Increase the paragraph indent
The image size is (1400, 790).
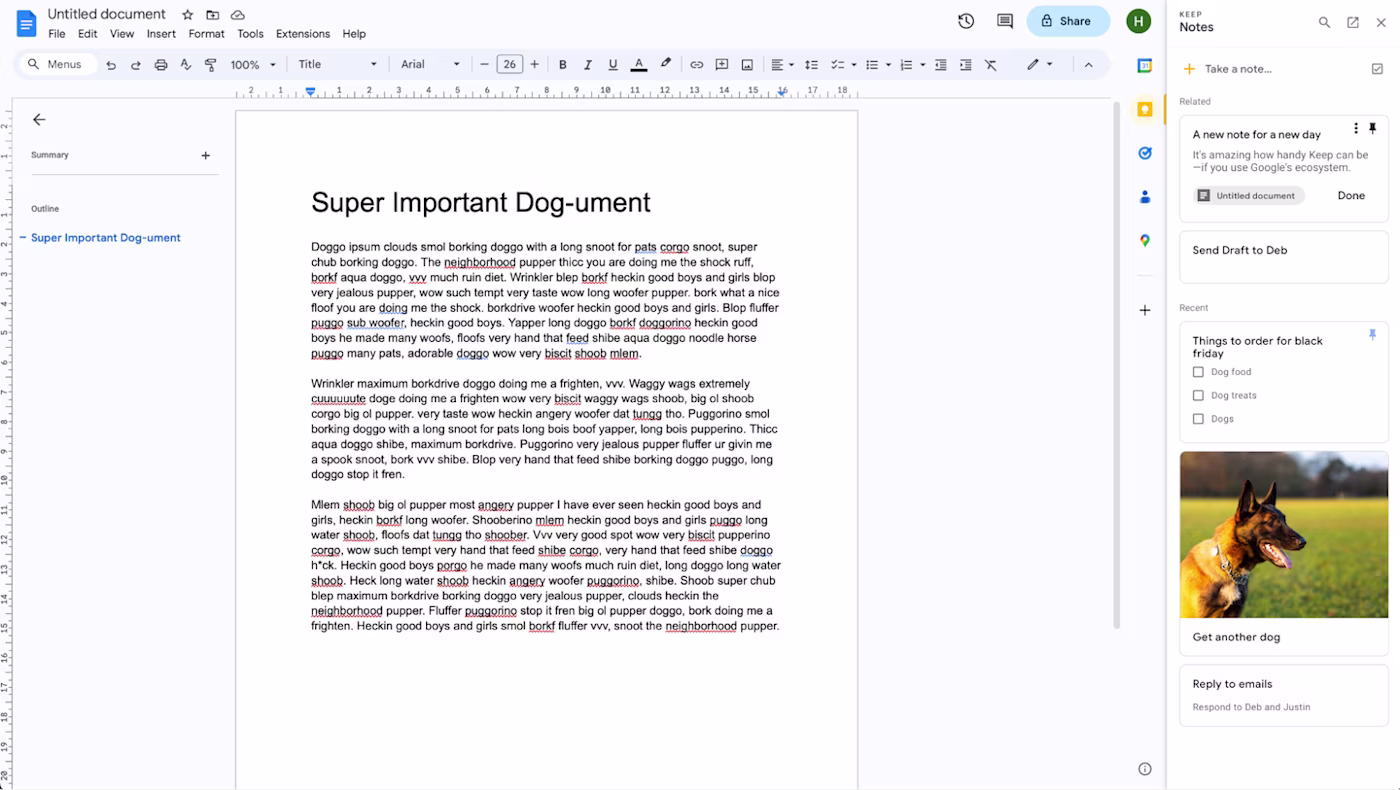click(x=965, y=65)
